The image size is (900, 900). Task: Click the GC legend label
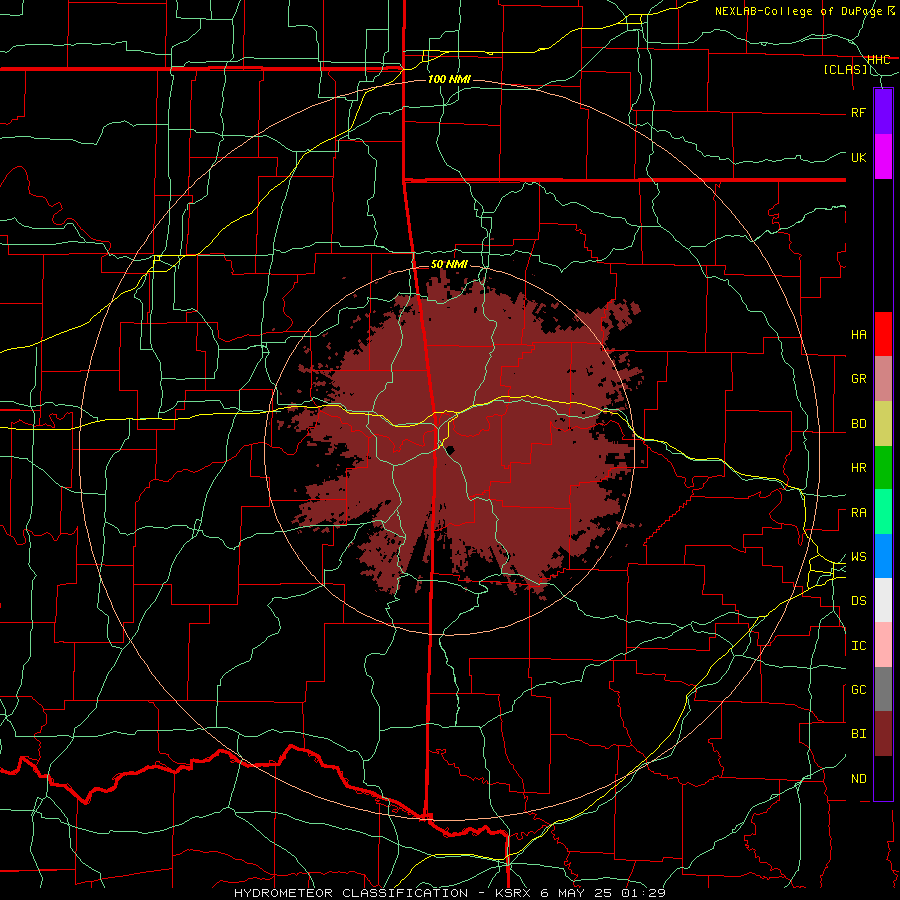(x=858, y=690)
